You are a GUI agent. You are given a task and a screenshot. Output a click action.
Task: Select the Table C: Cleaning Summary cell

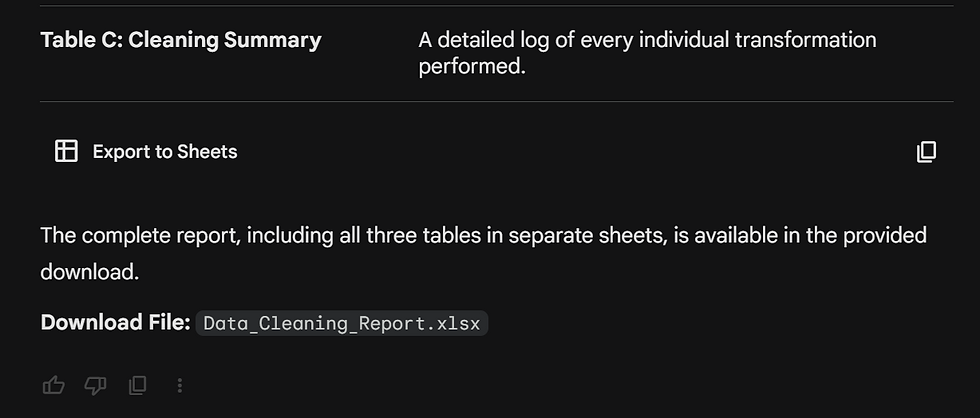pyautogui.click(x=181, y=41)
